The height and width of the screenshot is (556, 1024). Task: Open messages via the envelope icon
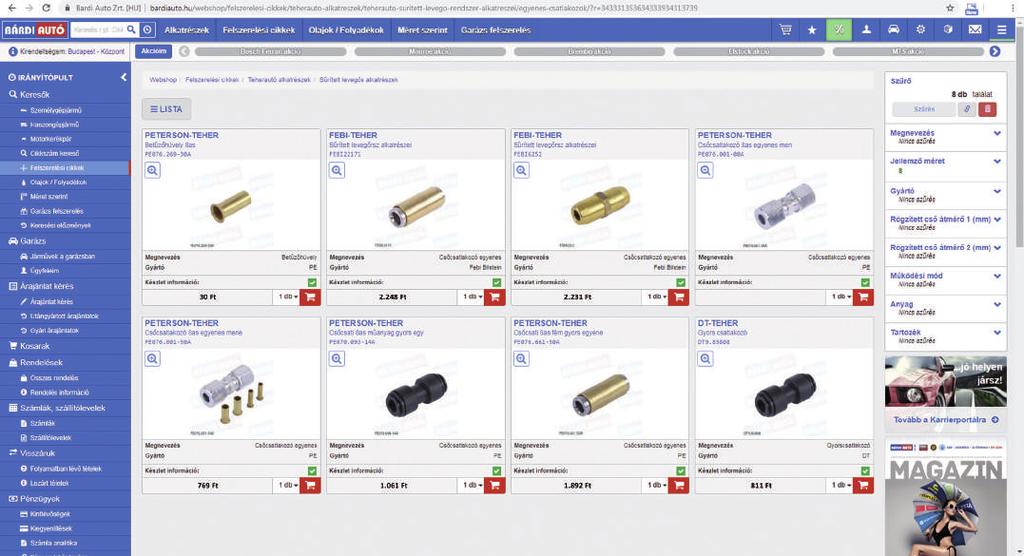[975, 30]
